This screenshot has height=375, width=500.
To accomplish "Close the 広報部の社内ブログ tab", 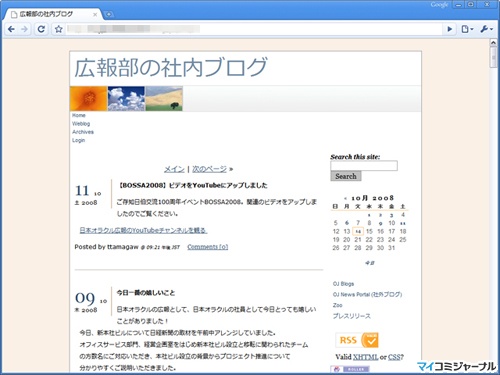I will (95, 14).
